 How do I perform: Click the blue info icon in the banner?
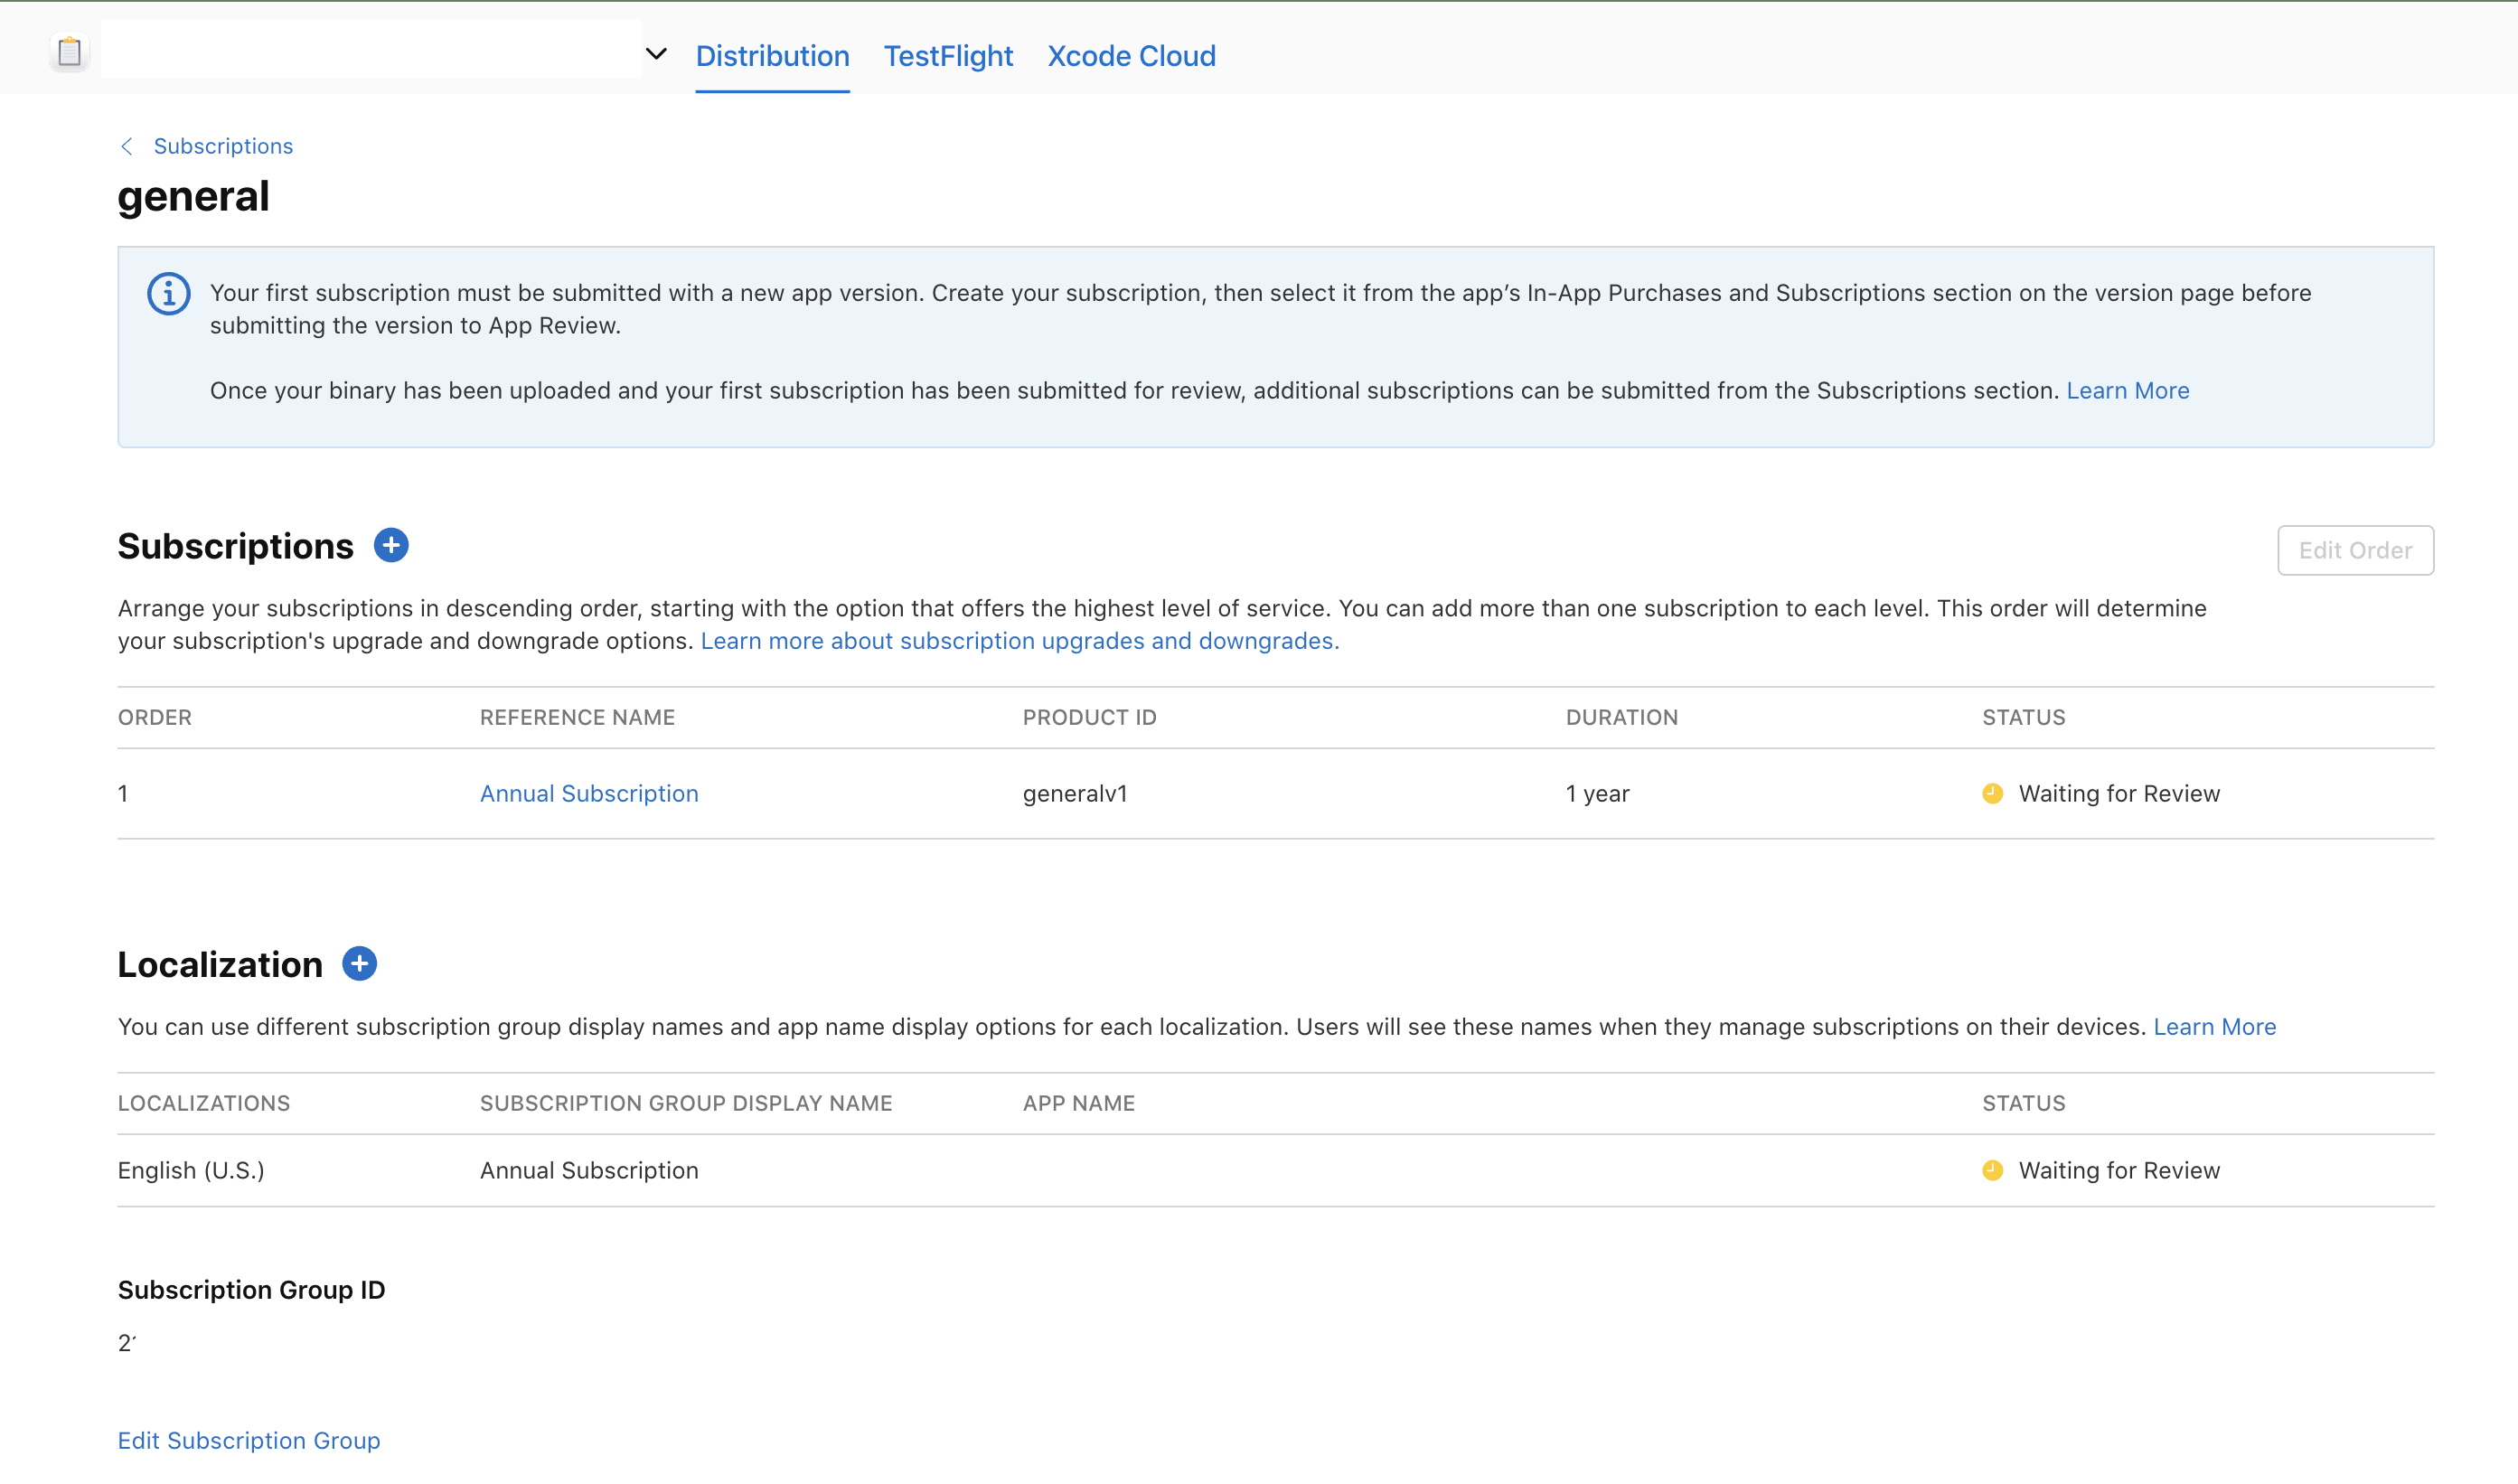(168, 294)
